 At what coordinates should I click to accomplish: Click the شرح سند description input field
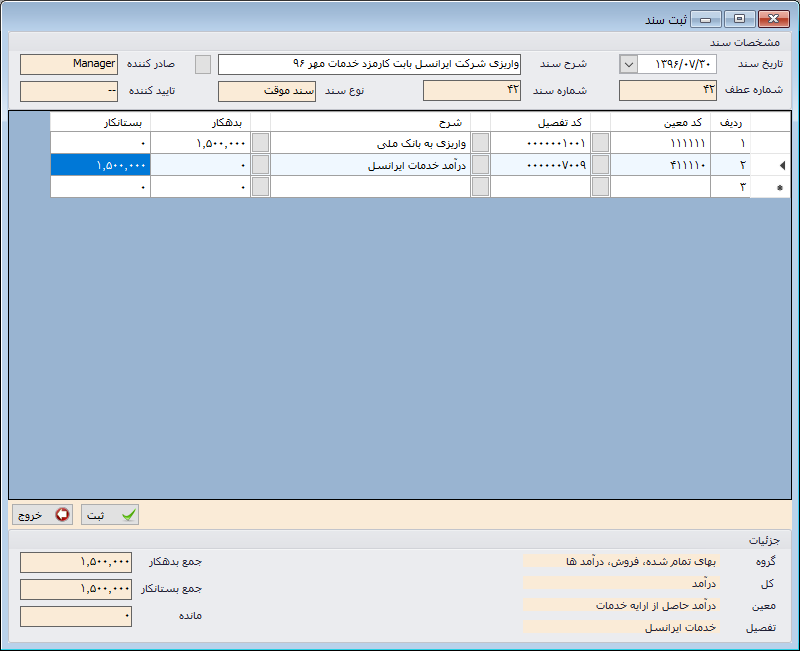369,64
